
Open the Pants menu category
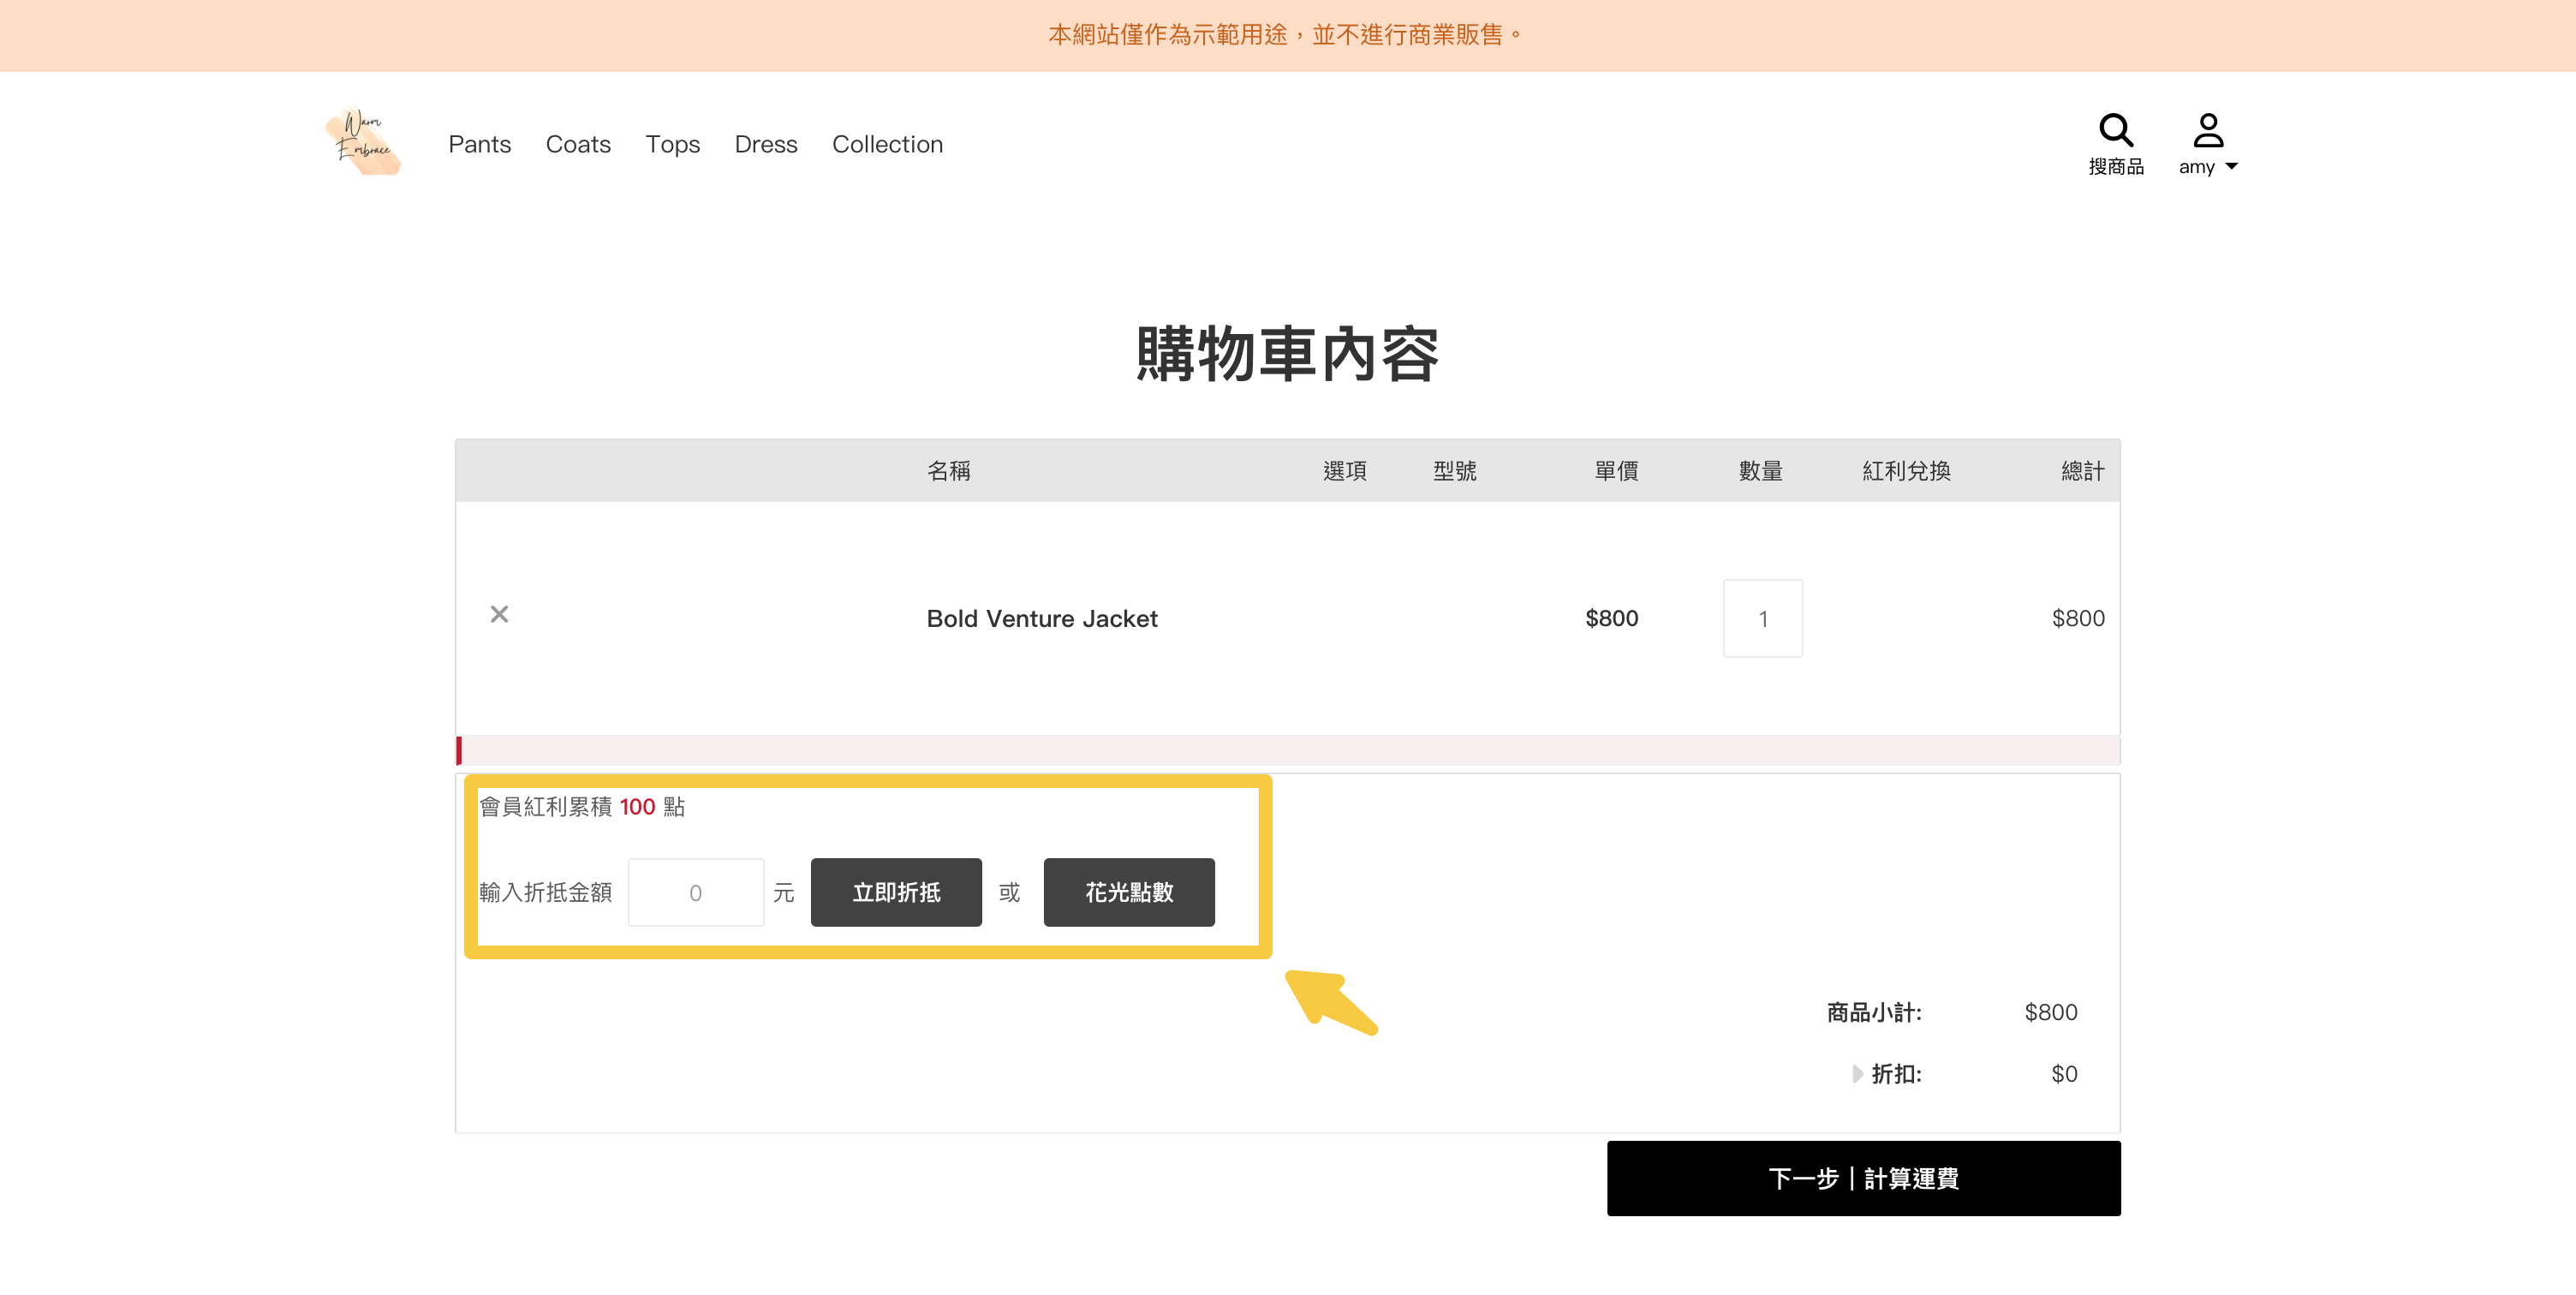point(479,144)
